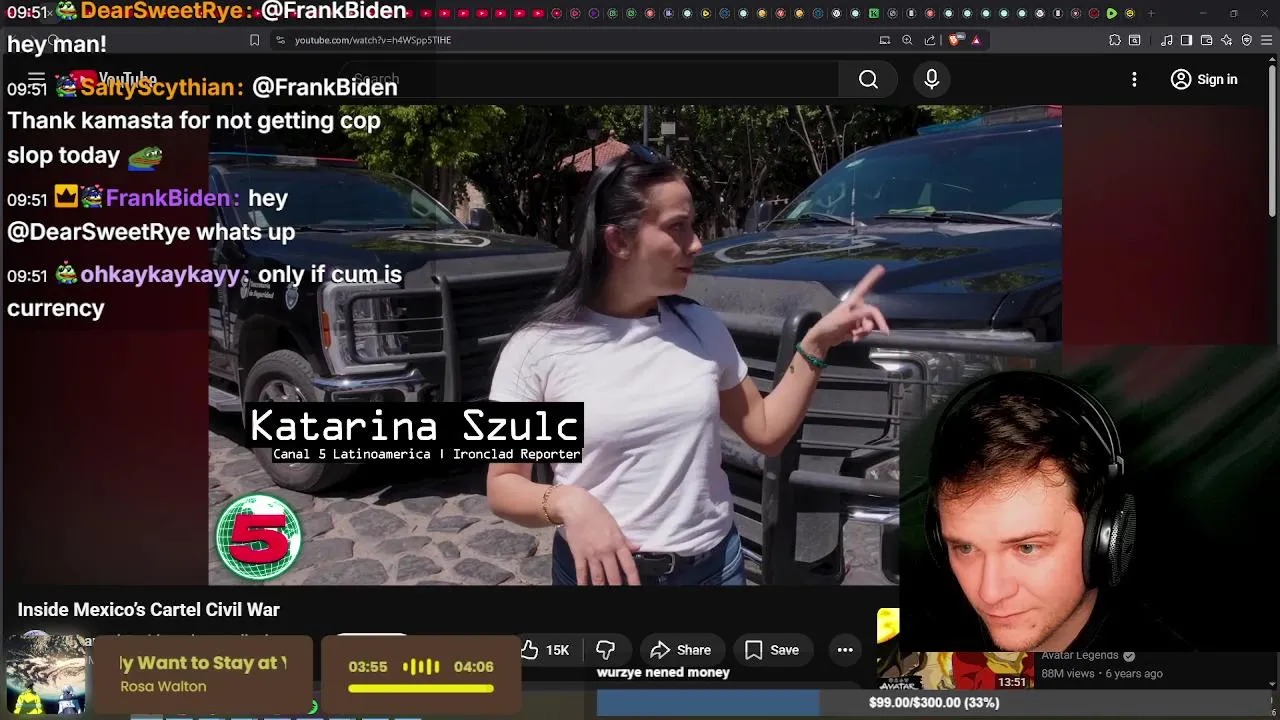Viewport: 1280px width, 720px height.
Task: Click the cast screen icon in address bar
Action: (885, 40)
